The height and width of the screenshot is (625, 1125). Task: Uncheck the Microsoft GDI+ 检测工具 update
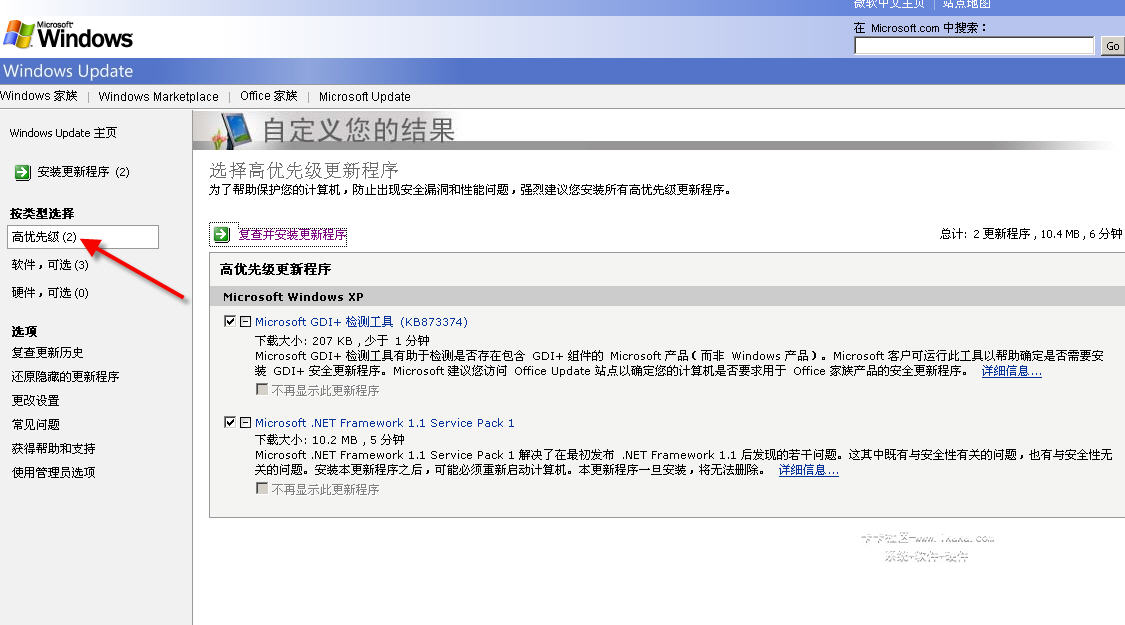point(230,321)
